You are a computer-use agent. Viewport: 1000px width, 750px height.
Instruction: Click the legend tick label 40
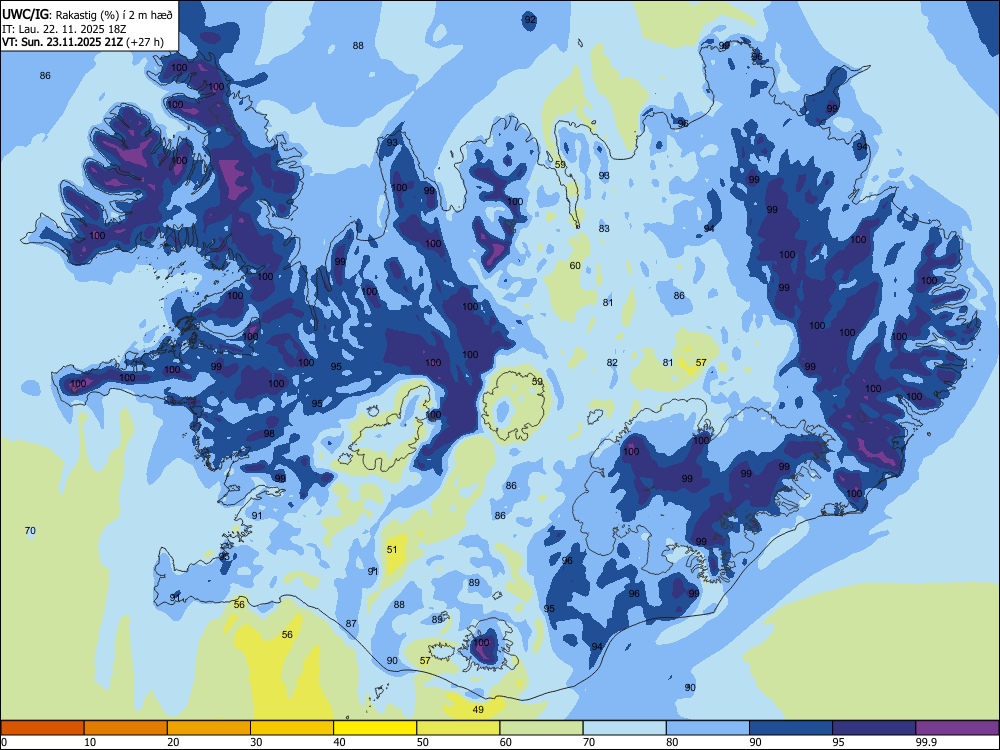(339, 742)
